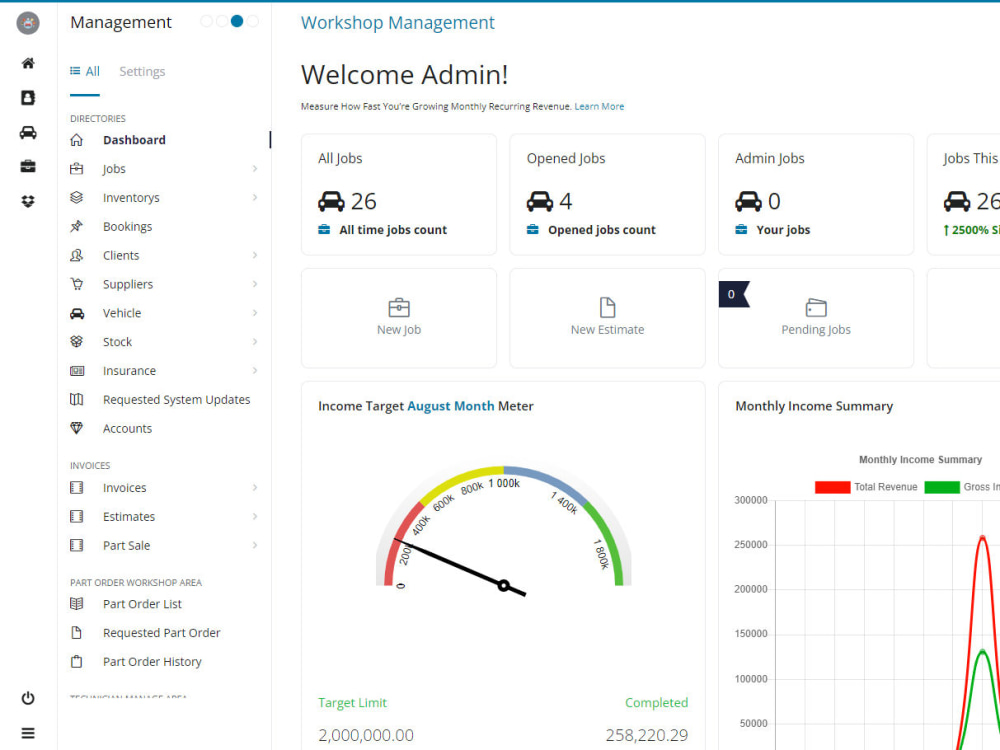Viewport: 1000px width, 750px height.
Task: Toggle the green Gross Income legend swatch
Action: pos(941,487)
